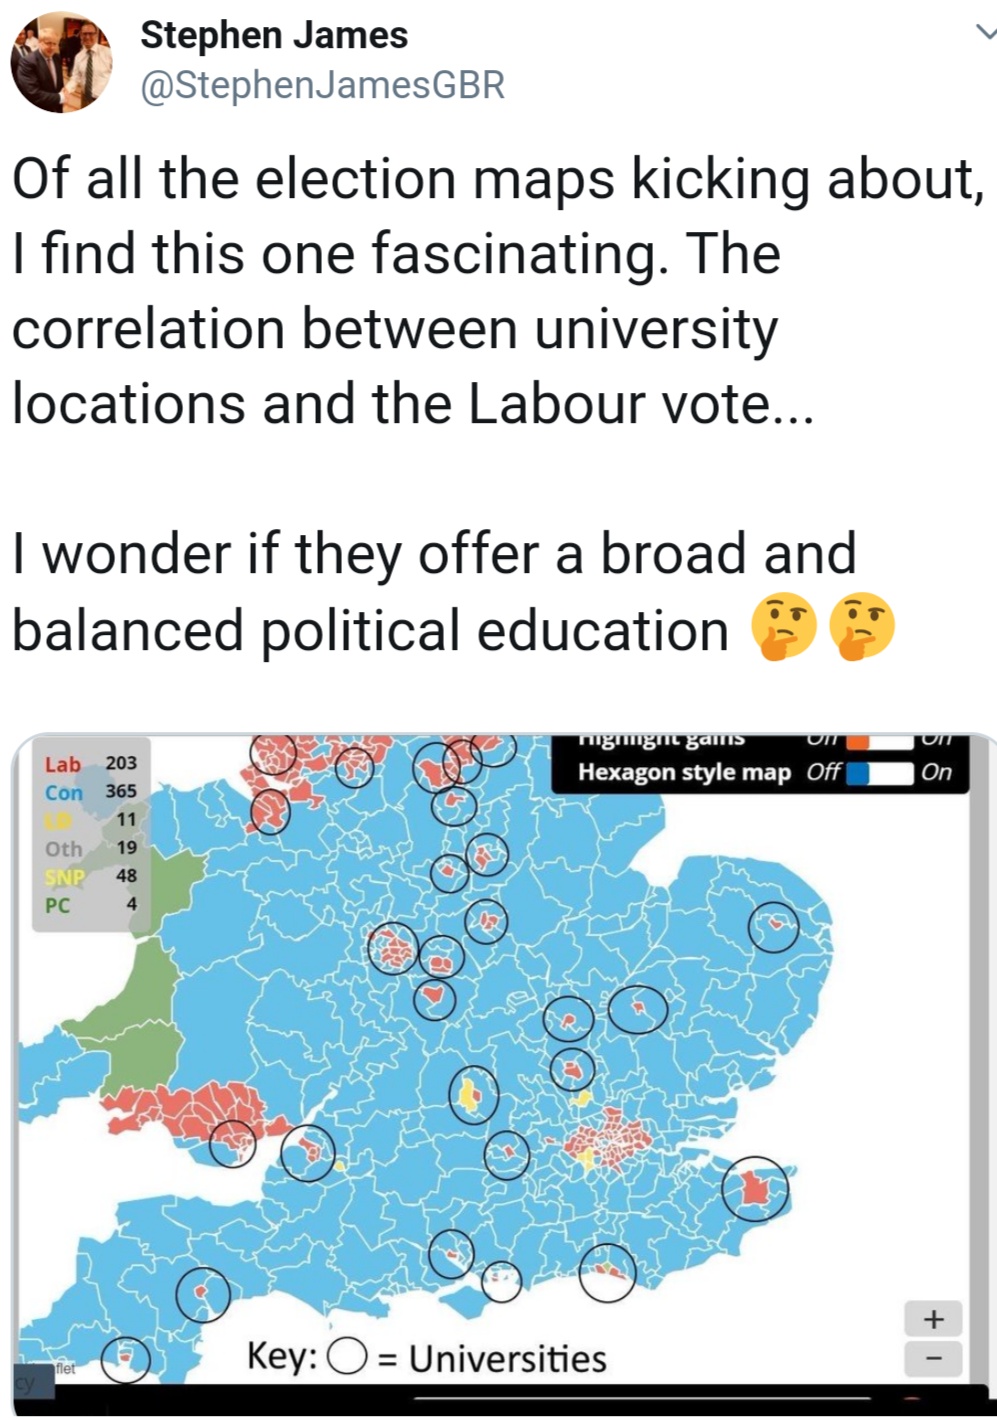Toggle the Highlight gains switch
This screenshot has width=997, height=1420.
(880, 741)
